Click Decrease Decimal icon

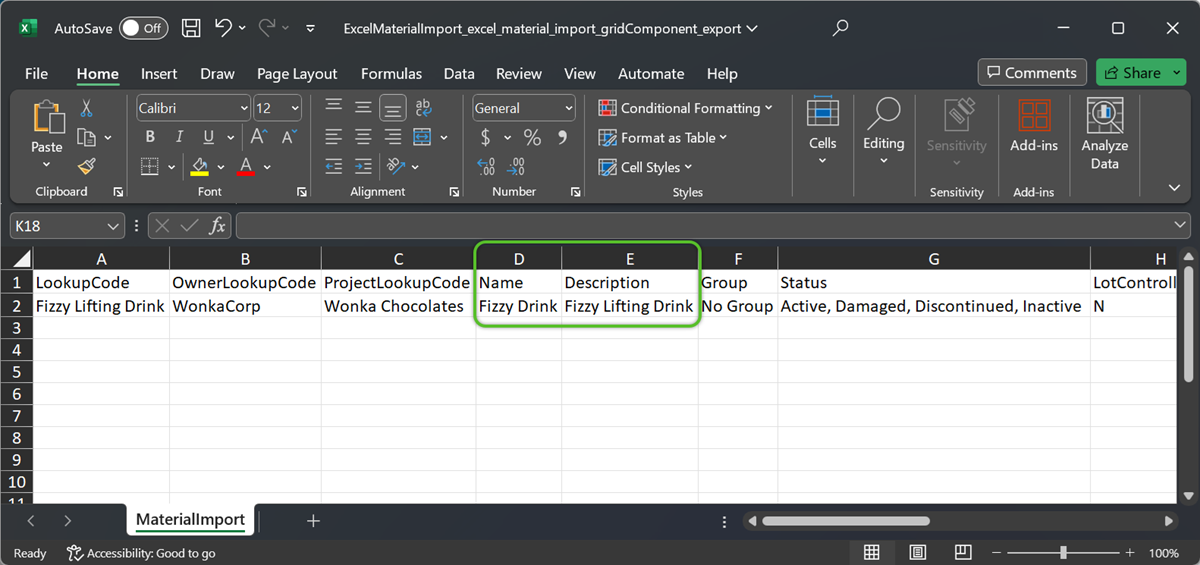(x=516, y=166)
